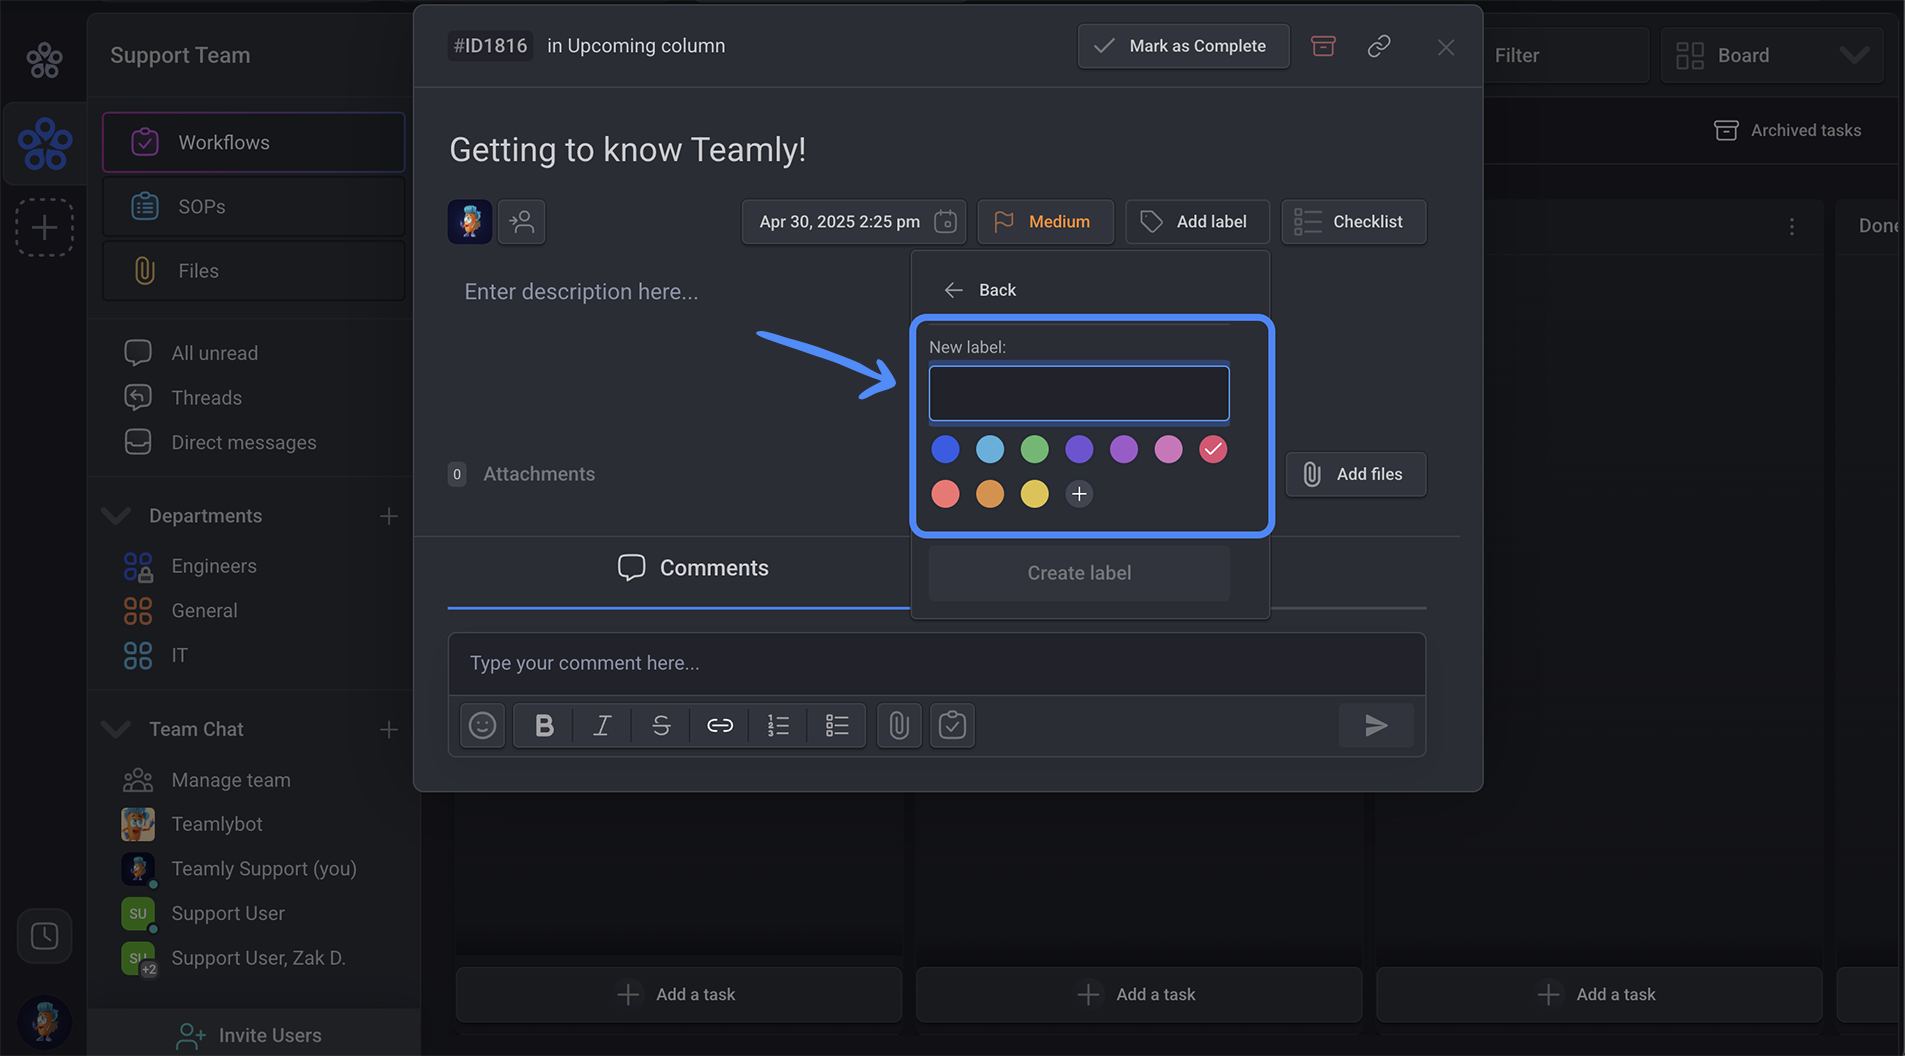Add a new workspace with the dashed plus

tap(44, 227)
